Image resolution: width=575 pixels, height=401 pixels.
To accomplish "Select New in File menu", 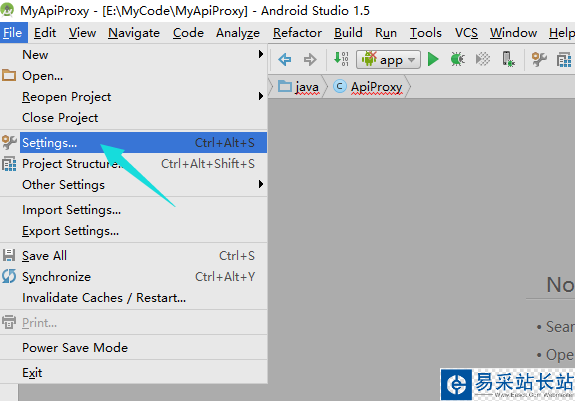I will point(133,54).
